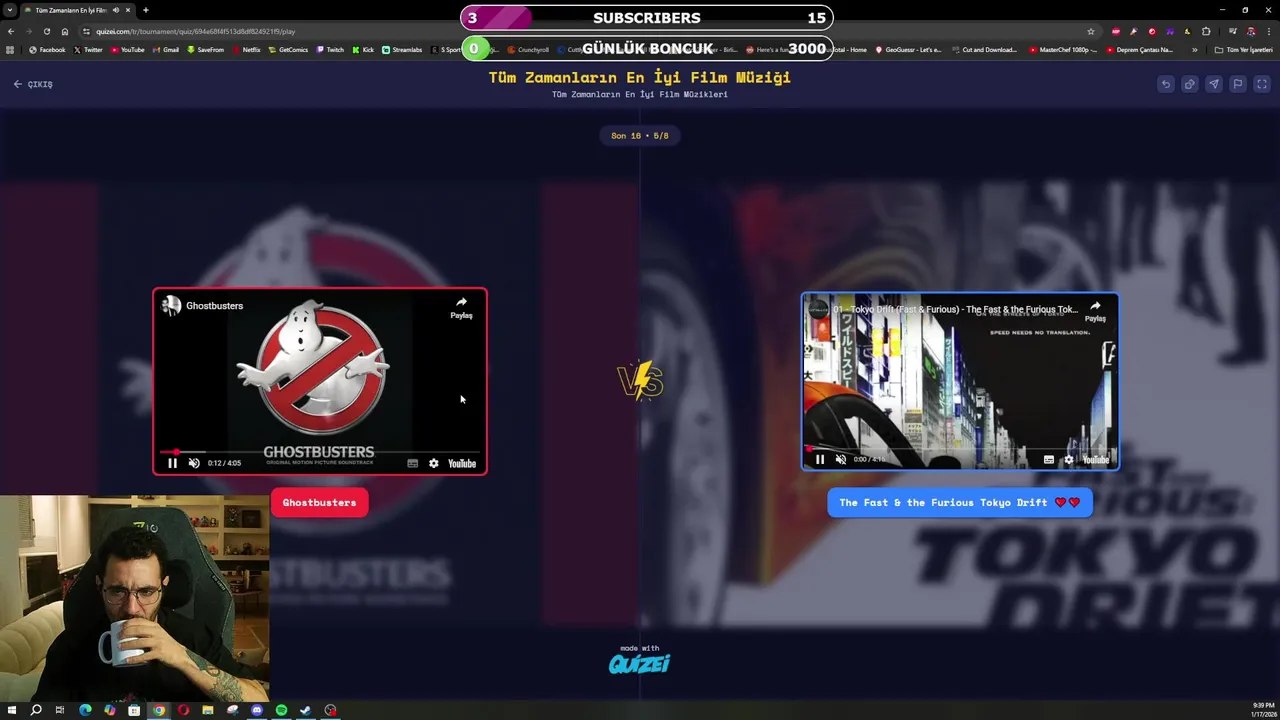The image size is (1280, 720).
Task: Click the undo arrow icon in the quiz header
Action: point(1165,84)
